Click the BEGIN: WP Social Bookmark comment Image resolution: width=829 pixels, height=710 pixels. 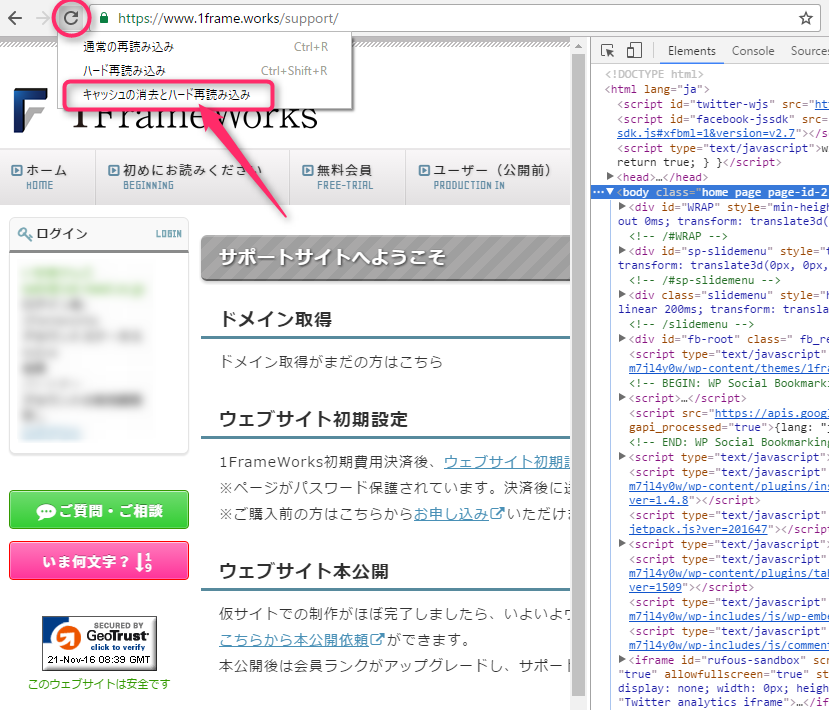[x=729, y=383]
